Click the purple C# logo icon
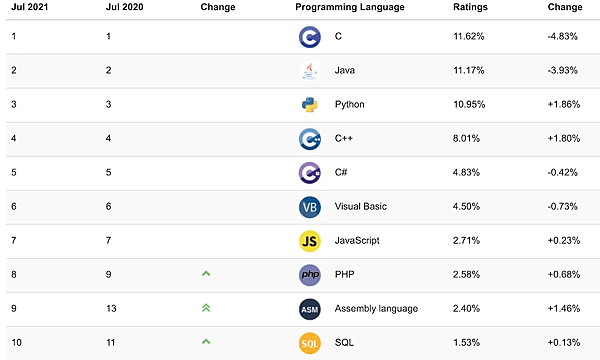 [x=310, y=173]
